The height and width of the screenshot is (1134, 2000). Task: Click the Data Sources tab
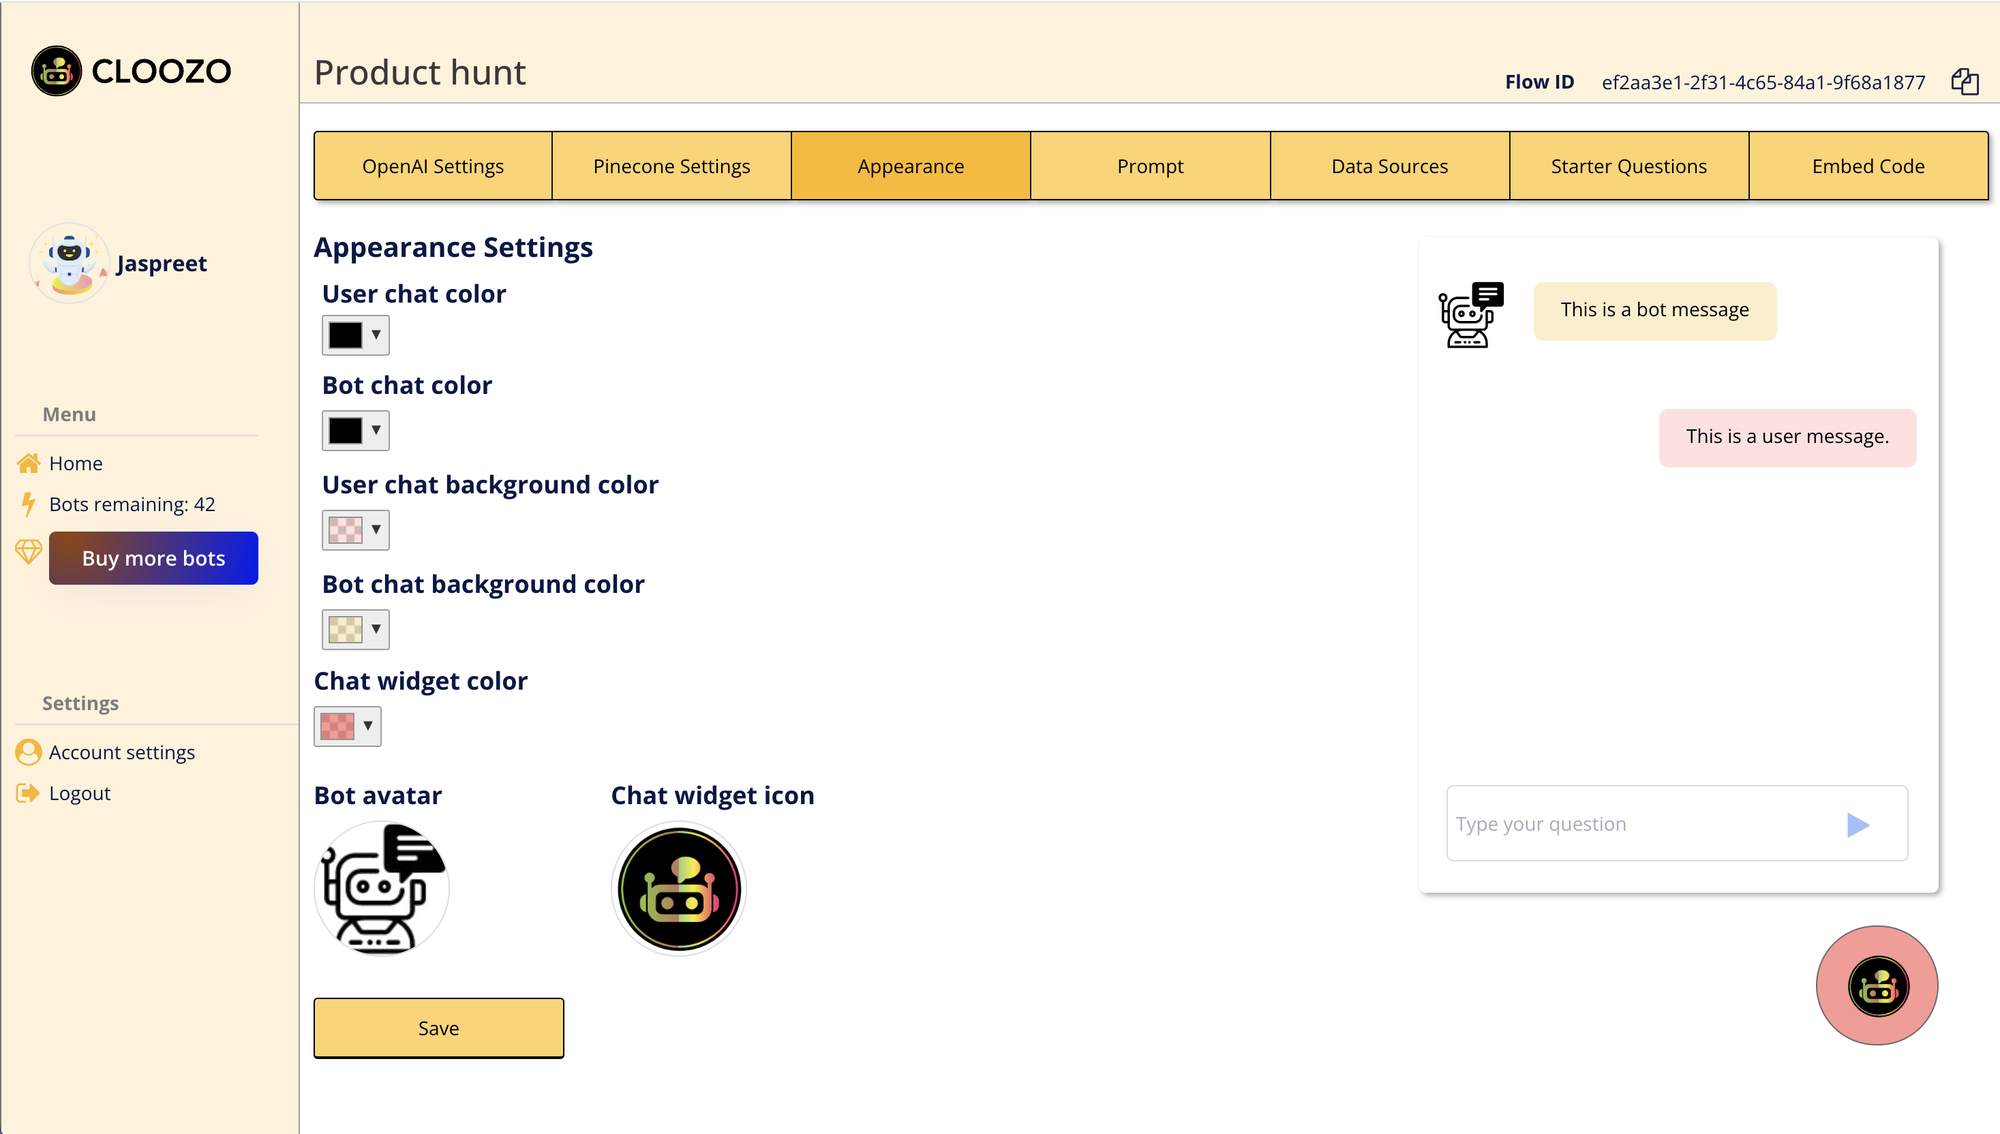pyautogui.click(x=1390, y=165)
